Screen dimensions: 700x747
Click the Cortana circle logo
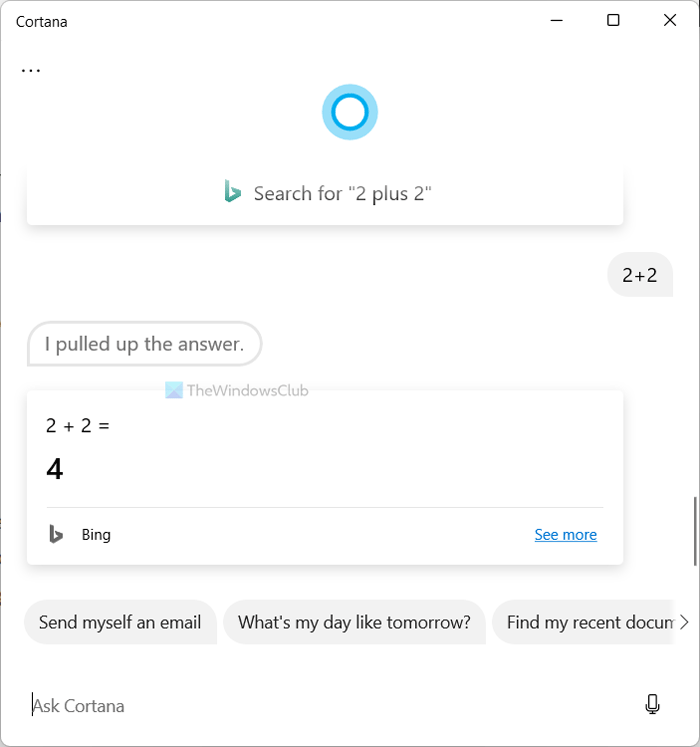(x=350, y=113)
